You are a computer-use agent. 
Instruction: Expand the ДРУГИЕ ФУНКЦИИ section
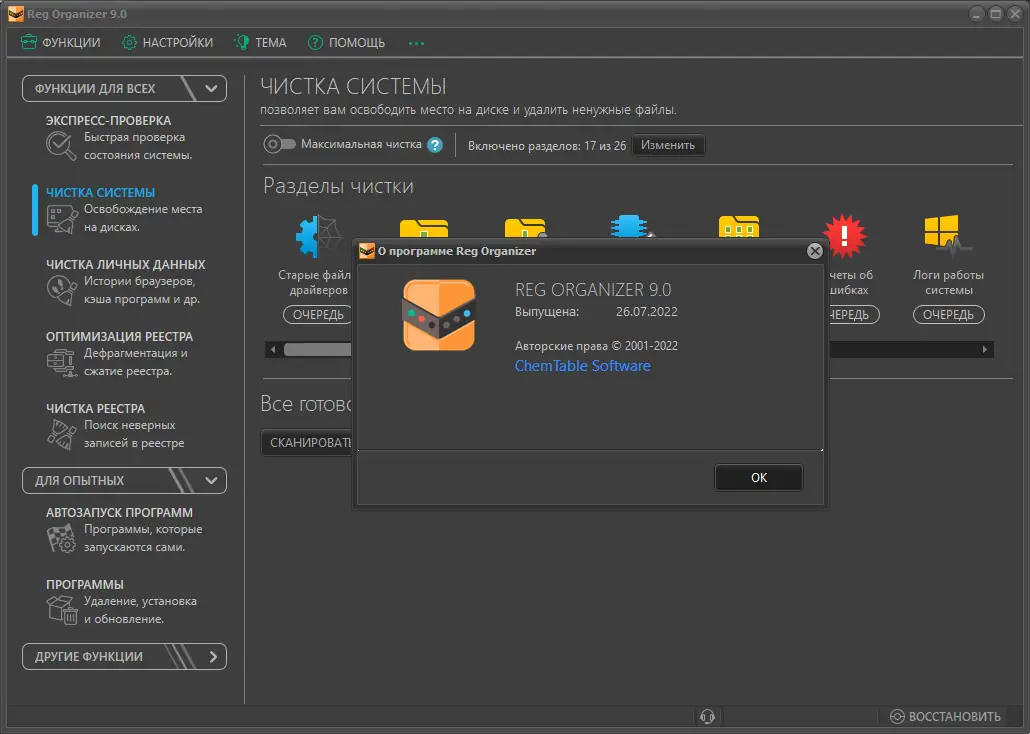click(213, 656)
